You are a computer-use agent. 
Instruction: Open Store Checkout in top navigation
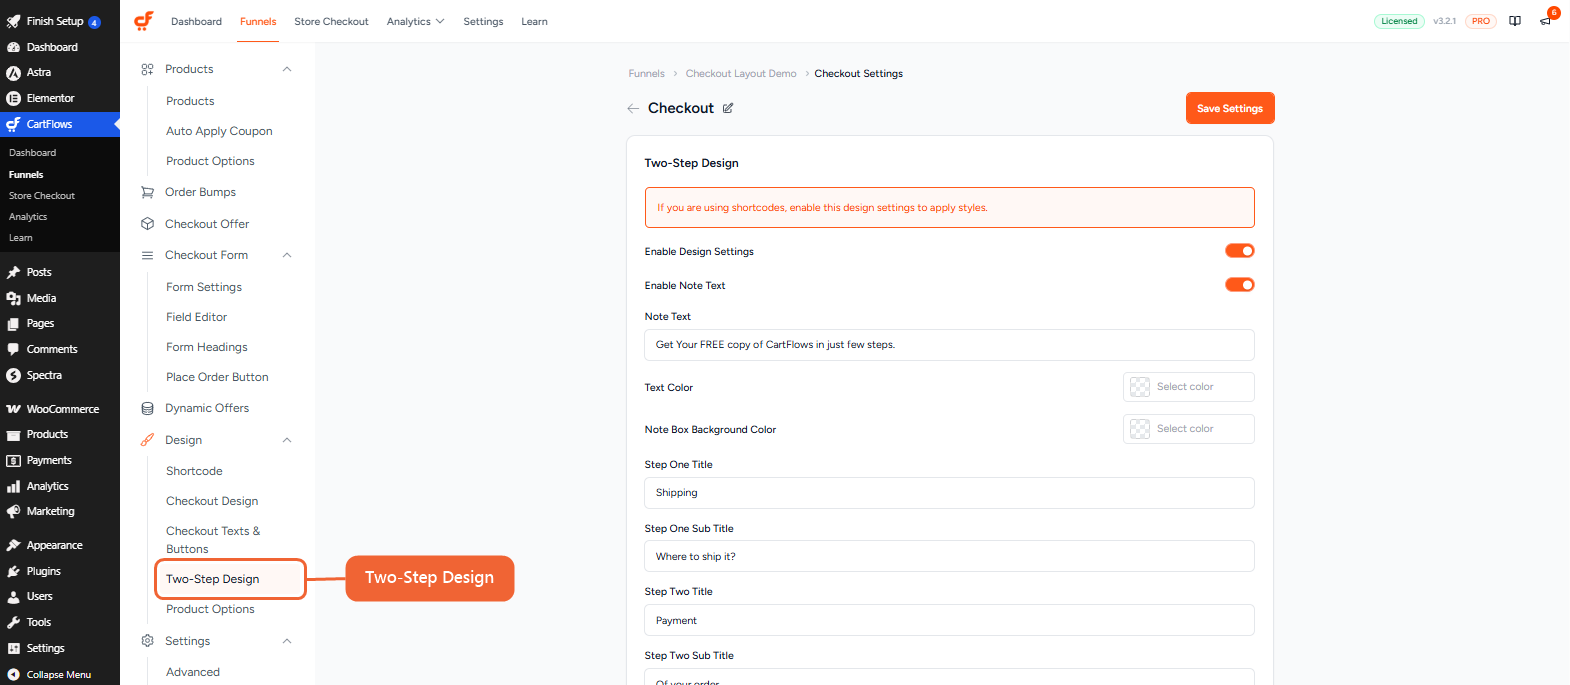(331, 21)
